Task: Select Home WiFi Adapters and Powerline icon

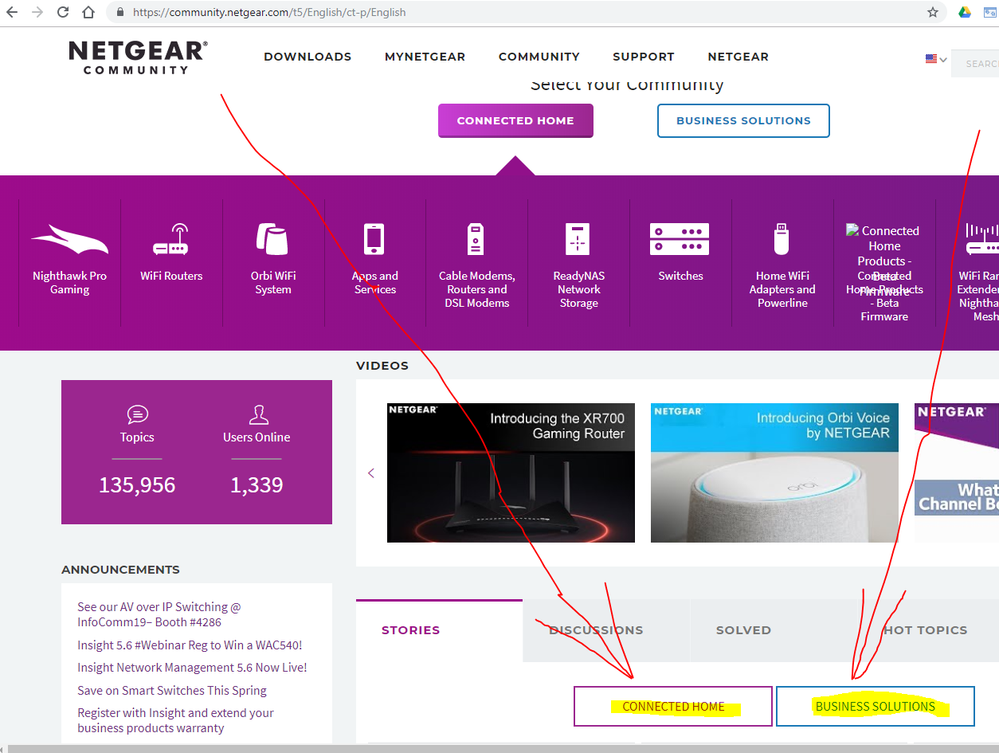Action: tap(782, 240)
